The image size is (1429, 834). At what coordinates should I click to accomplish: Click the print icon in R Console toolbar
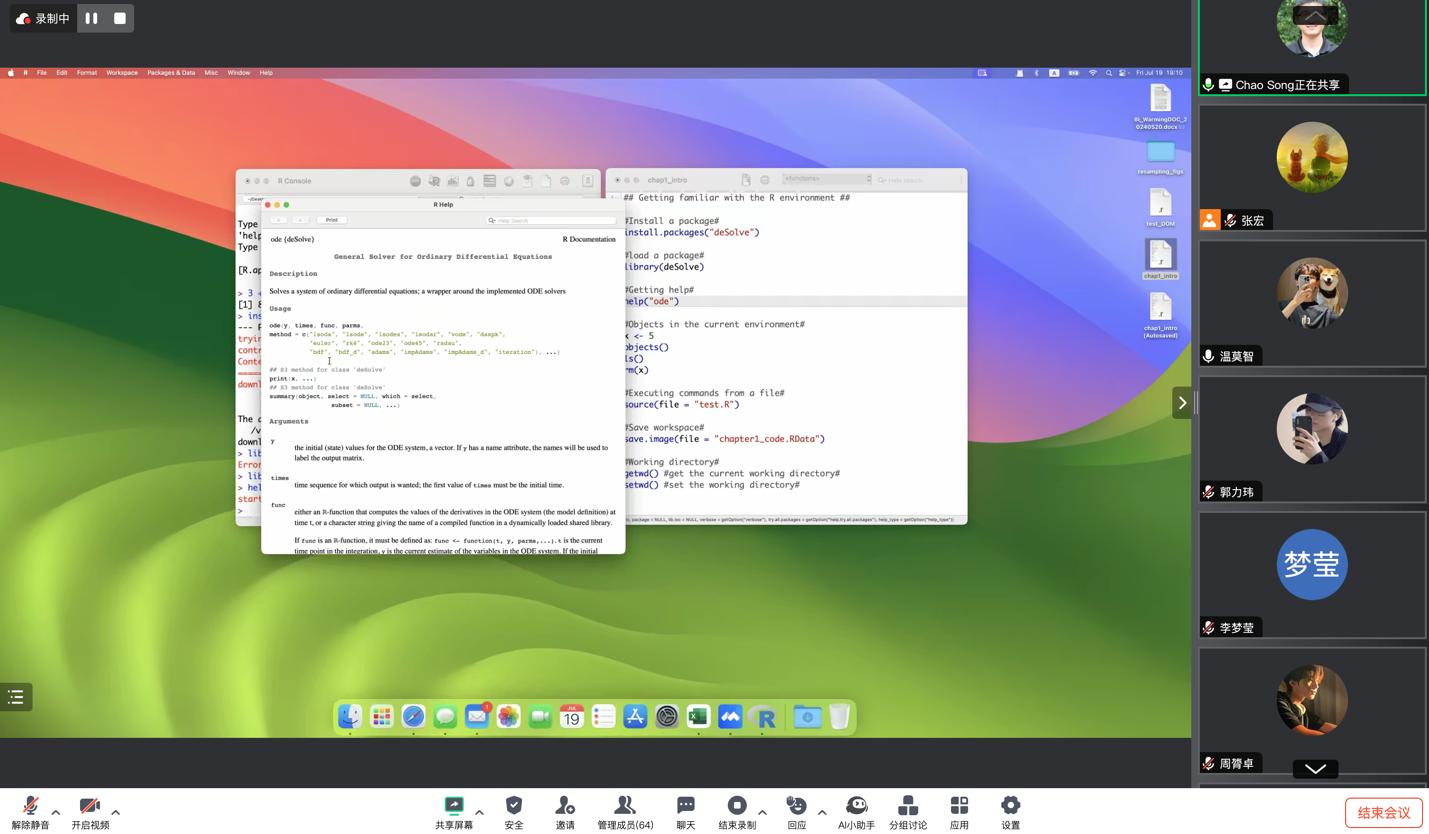(x=565, y=181)
